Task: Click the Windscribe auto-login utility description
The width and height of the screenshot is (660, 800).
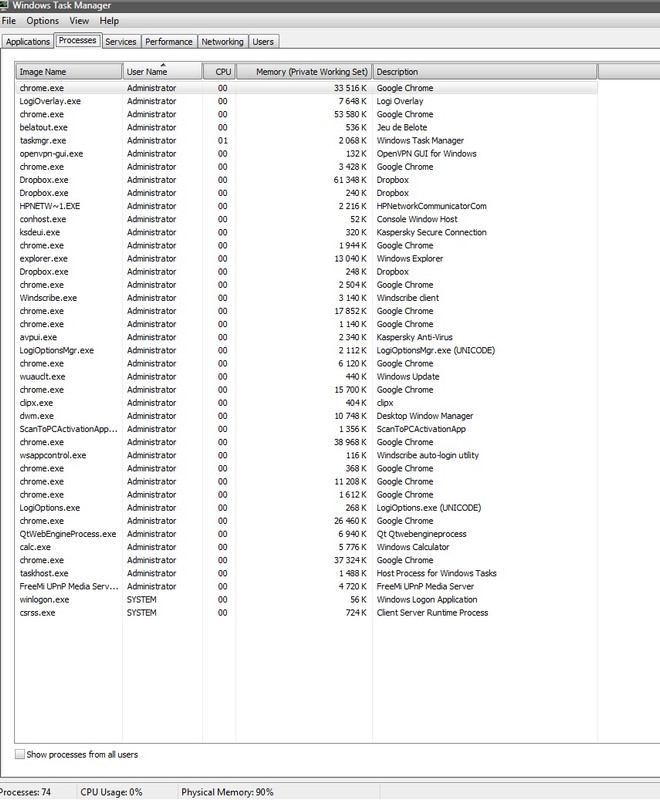Action: click(427, 455)
